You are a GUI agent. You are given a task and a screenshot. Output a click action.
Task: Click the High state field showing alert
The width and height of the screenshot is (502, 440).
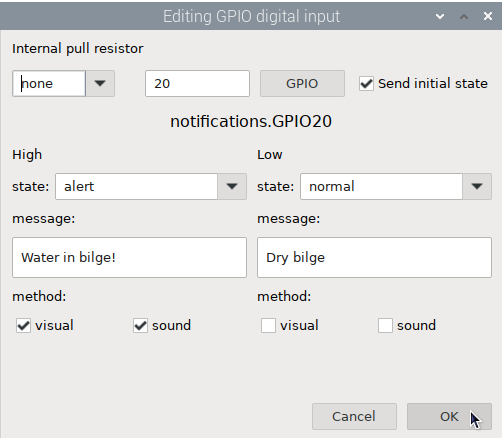(x=136, y=186)
